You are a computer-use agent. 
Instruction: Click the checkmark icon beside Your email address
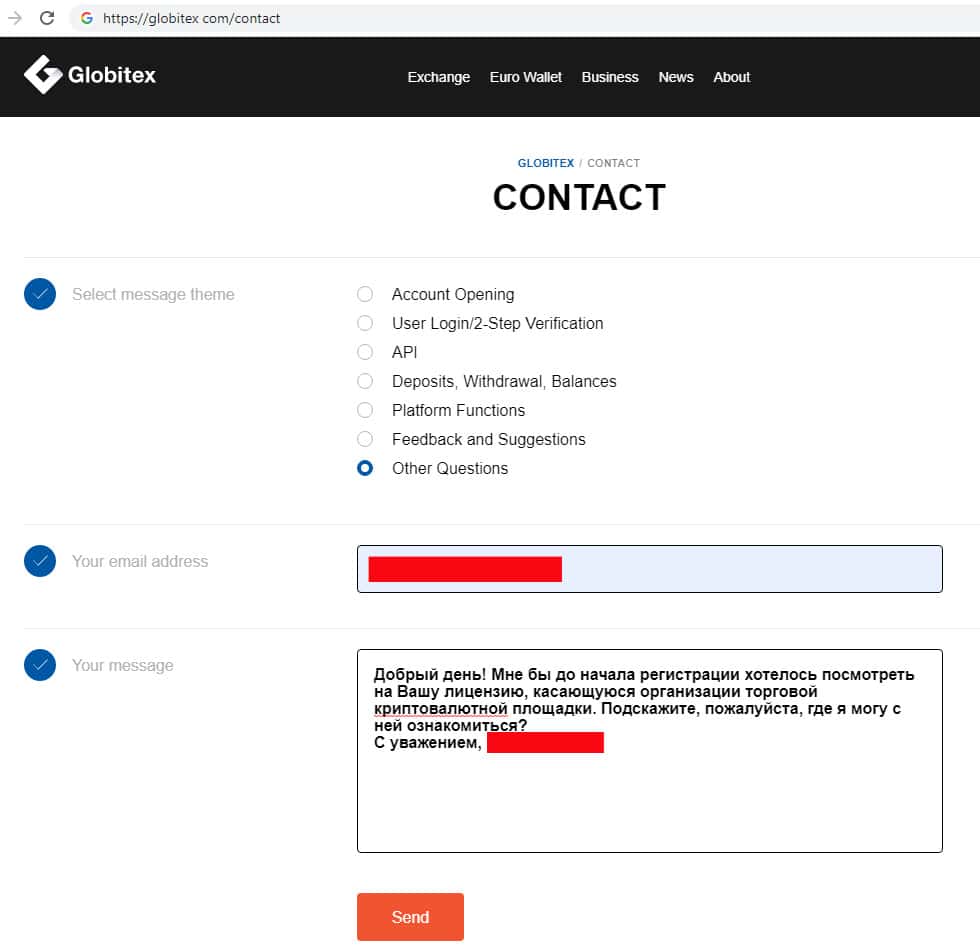click(x=40, y=561)
